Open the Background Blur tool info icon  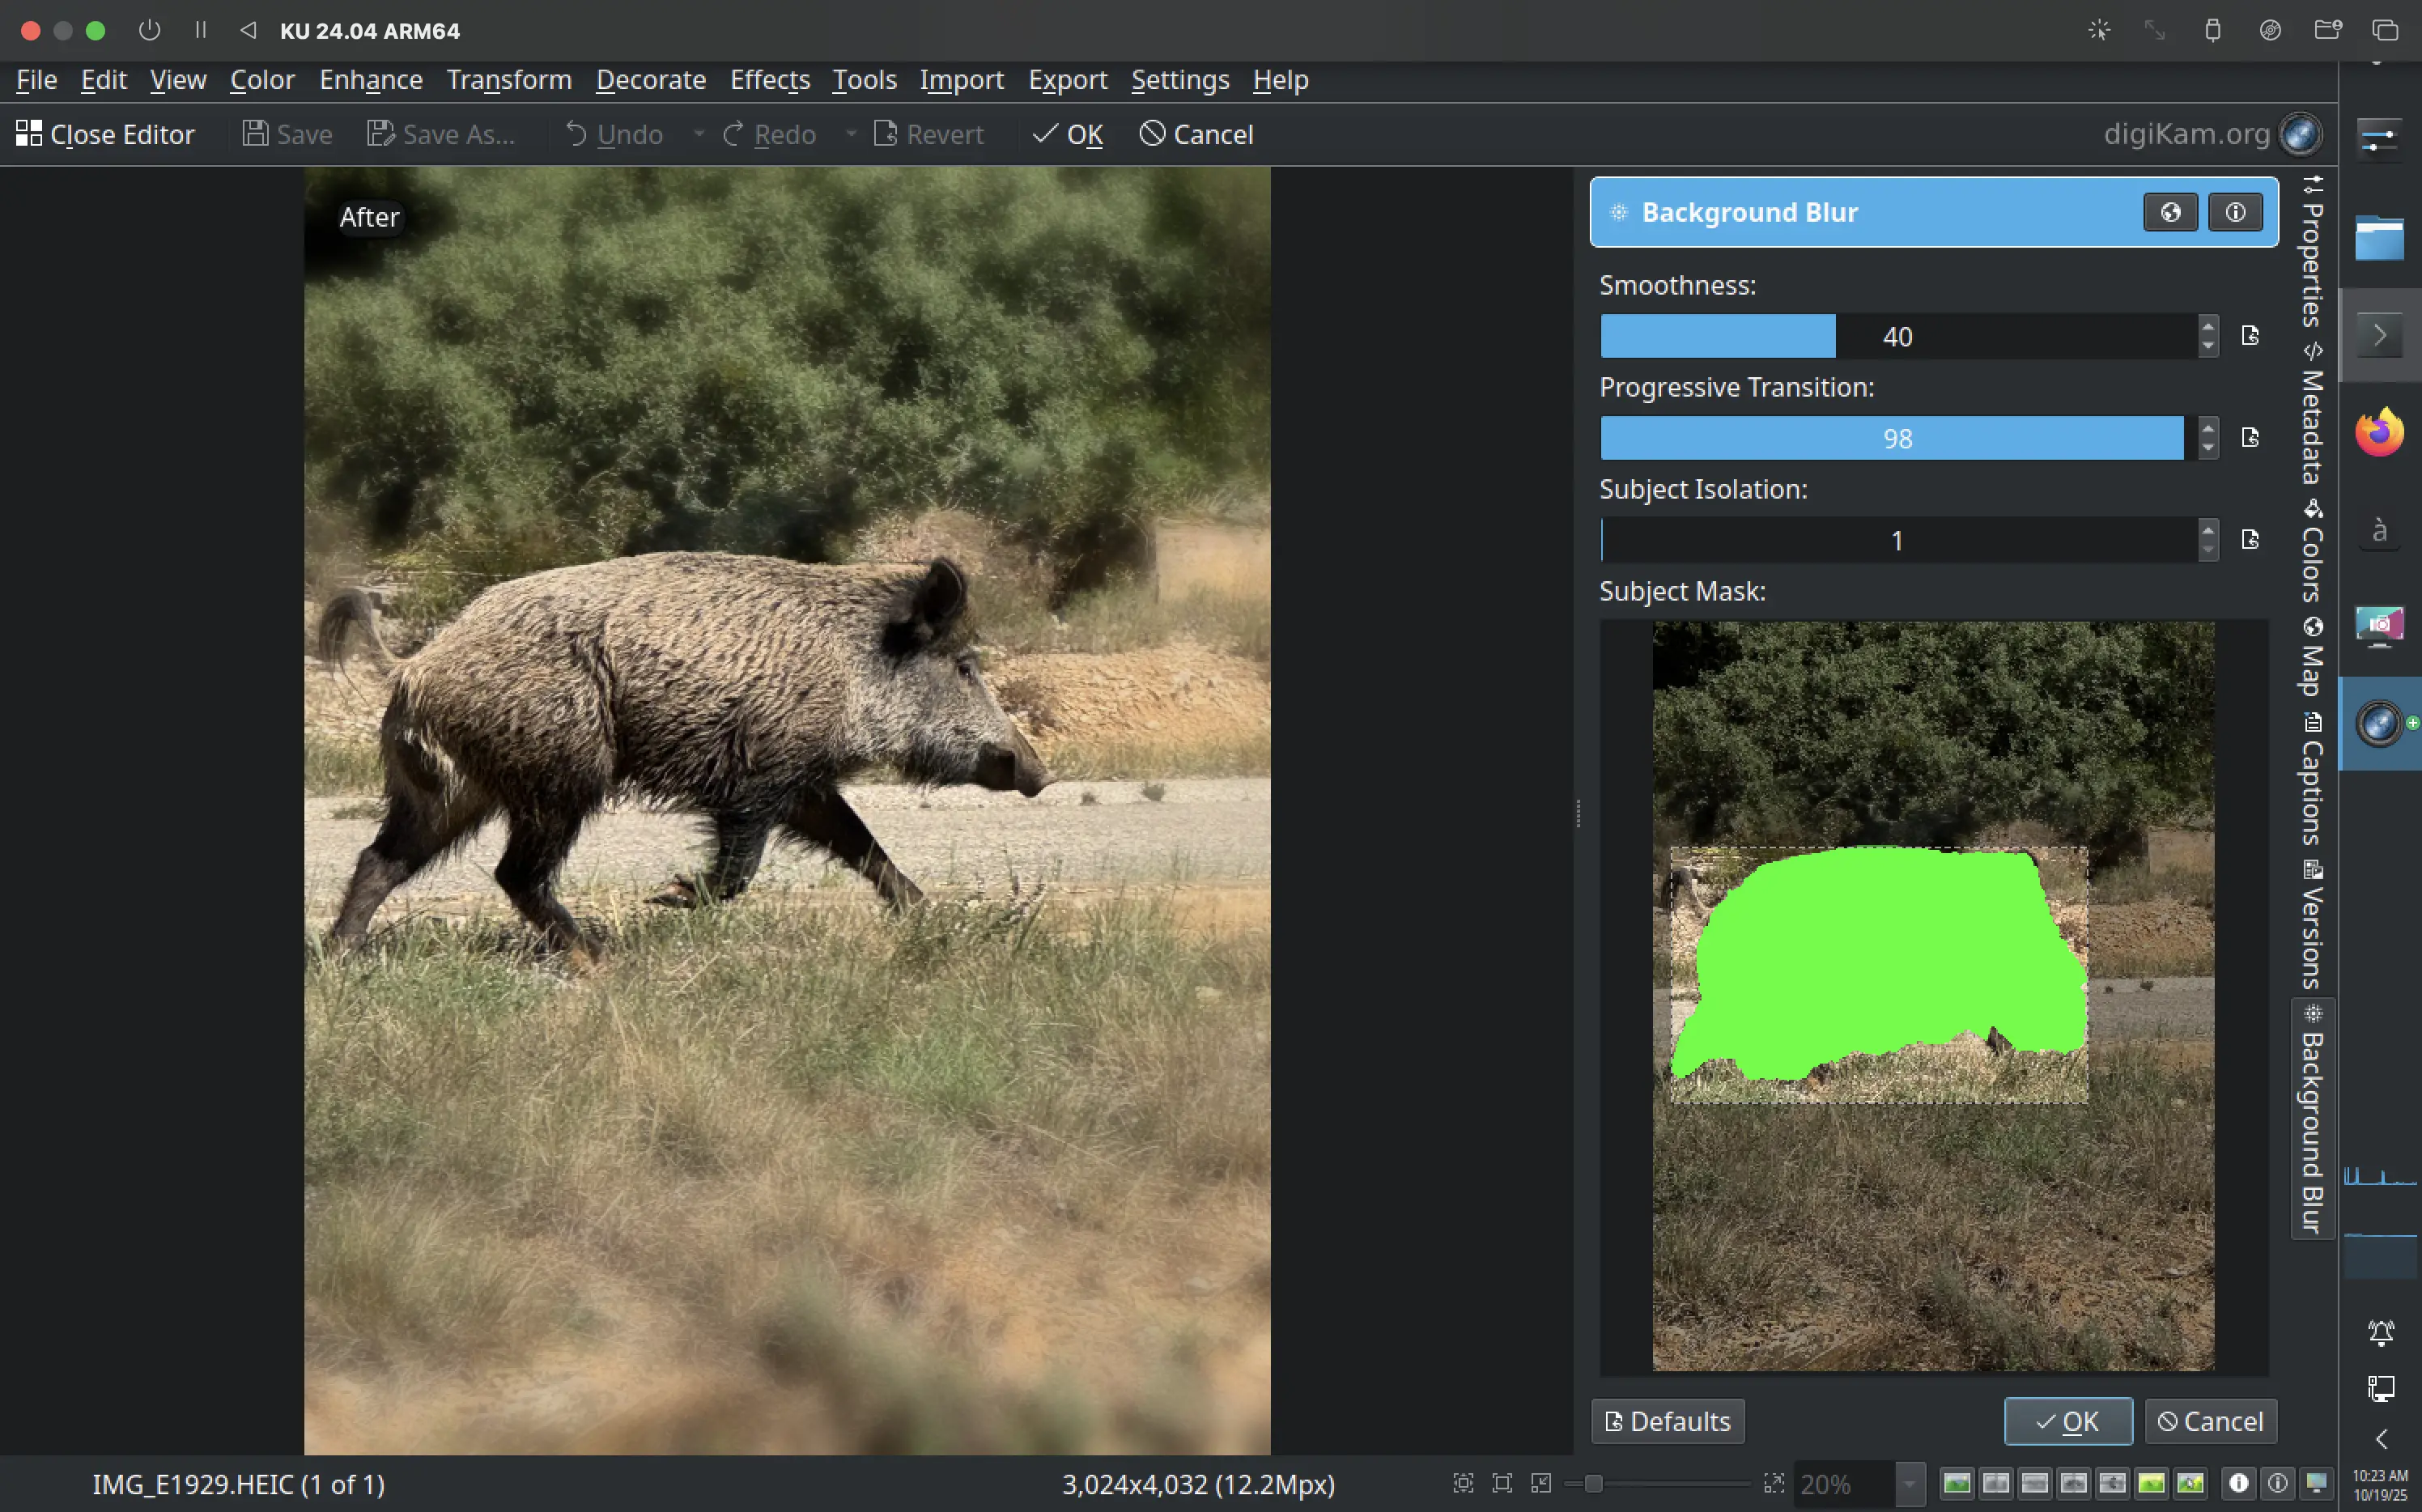2236,212
